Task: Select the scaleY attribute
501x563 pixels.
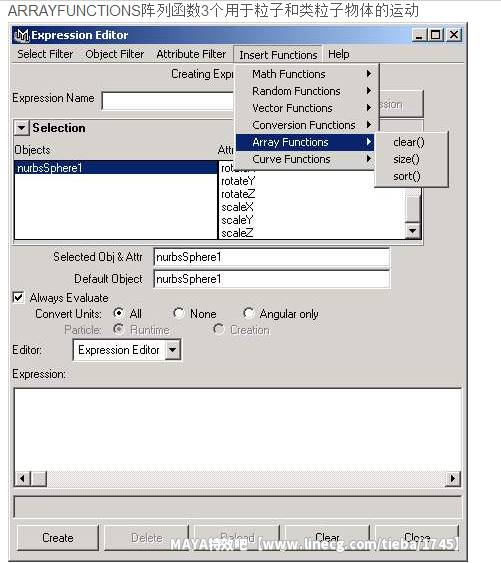Action: 237,220
